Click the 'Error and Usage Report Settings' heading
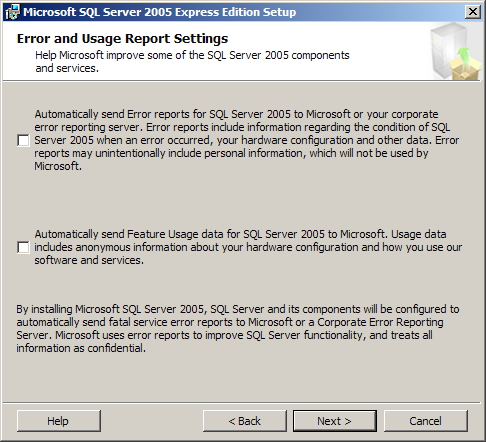The image size is (486, 442). (x=122, y=39)
